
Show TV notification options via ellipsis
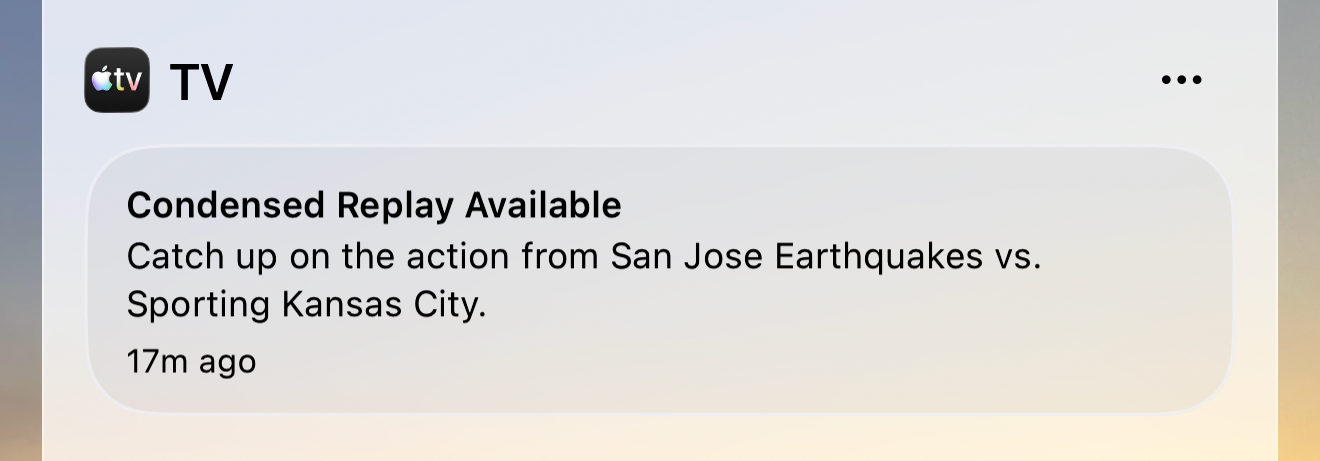click(x=1181, y=80)
